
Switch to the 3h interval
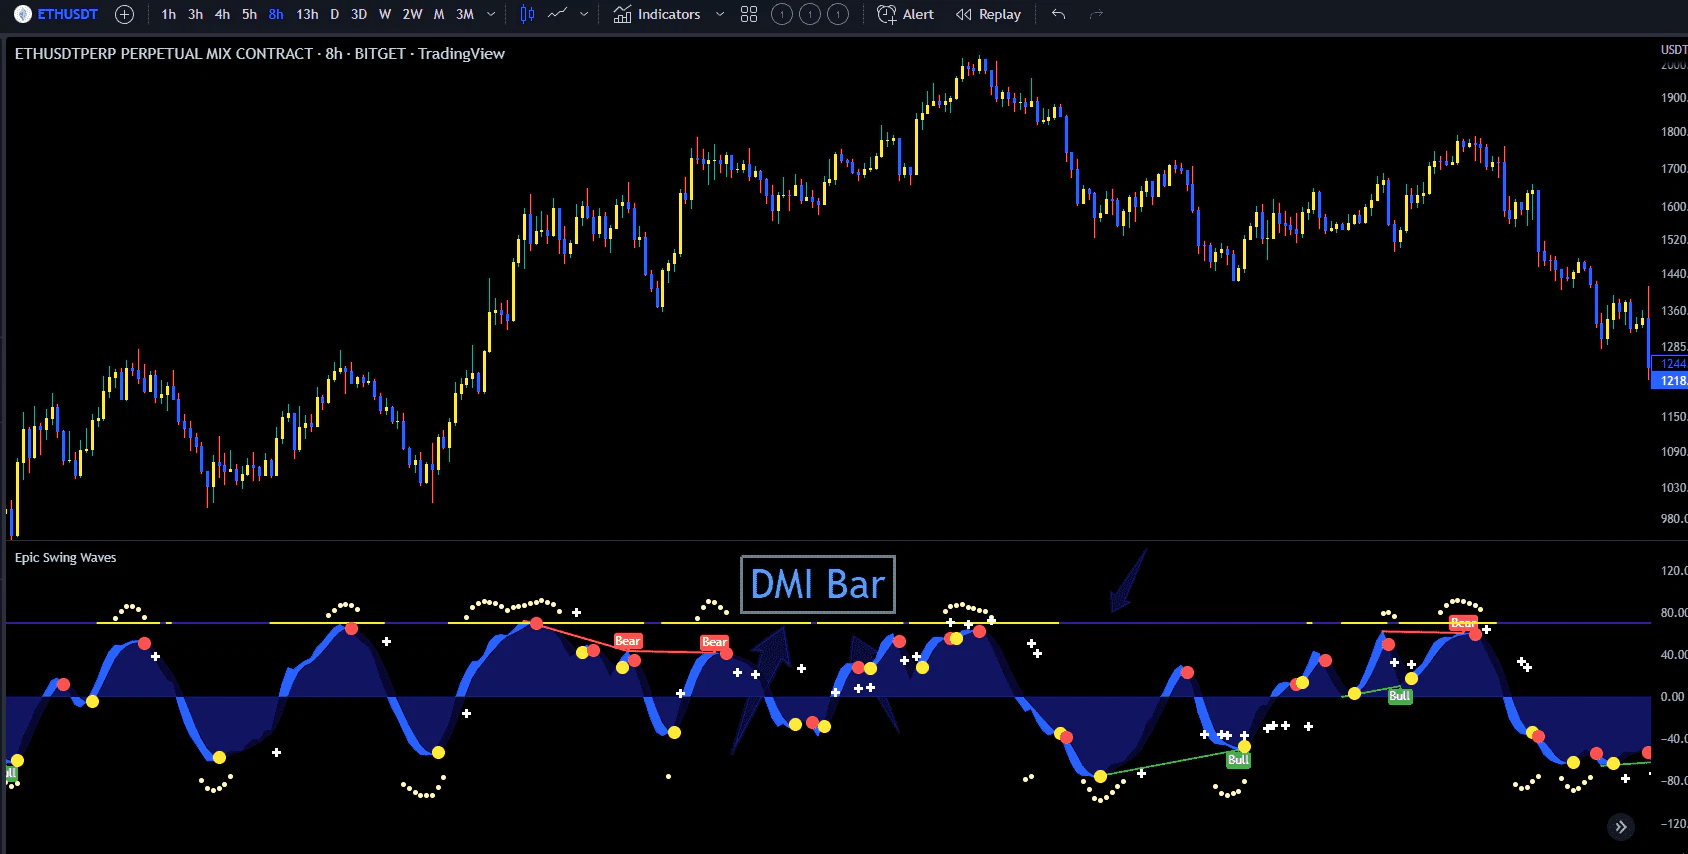195,14
